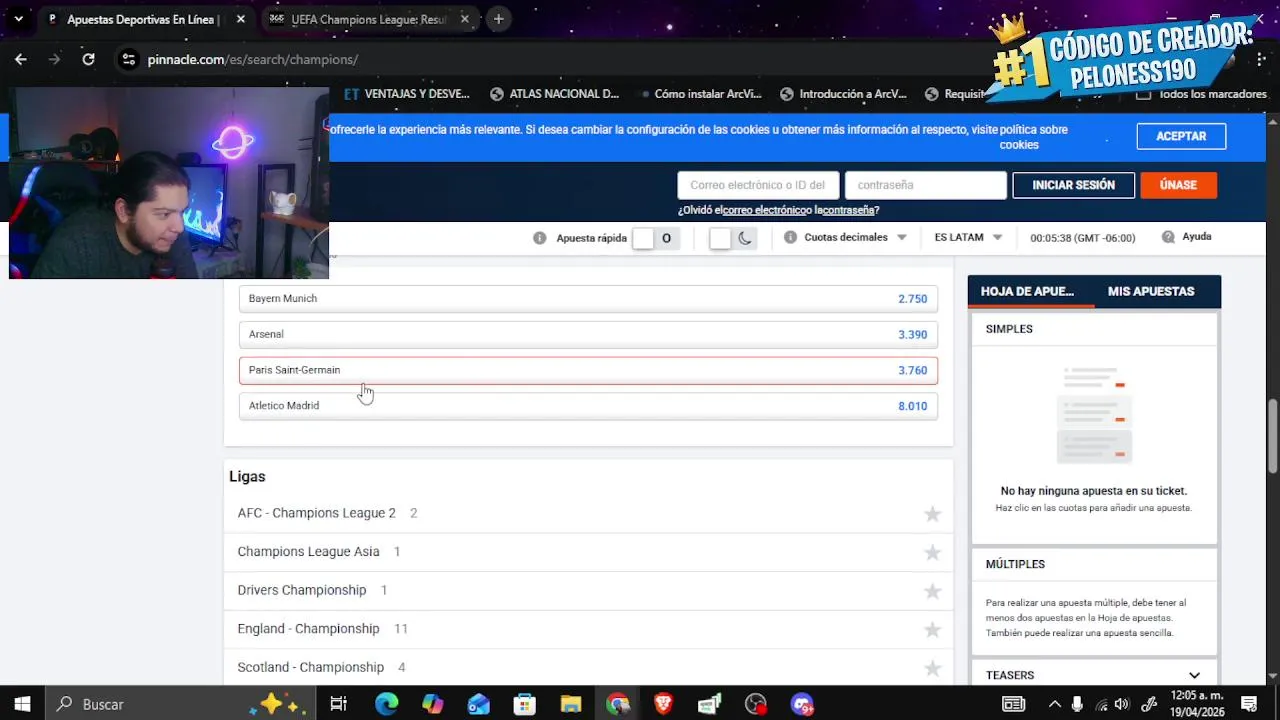This screenshot has width=1280, height=720.
Task: Open Copilot from taskbar
Action: click(x=432, y=704)
